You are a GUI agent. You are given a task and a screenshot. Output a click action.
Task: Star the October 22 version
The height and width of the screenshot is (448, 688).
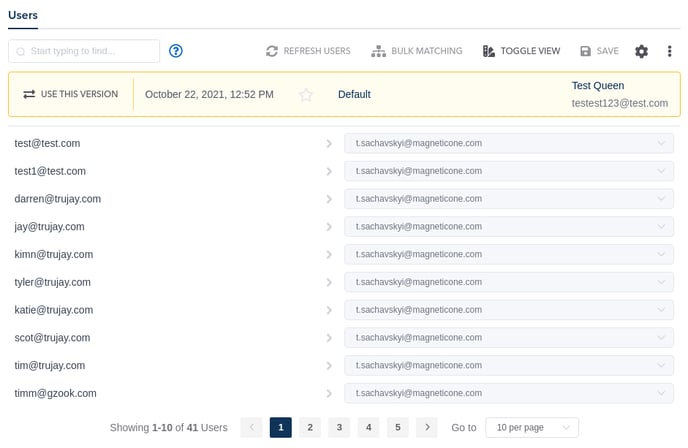coord(306,95)
